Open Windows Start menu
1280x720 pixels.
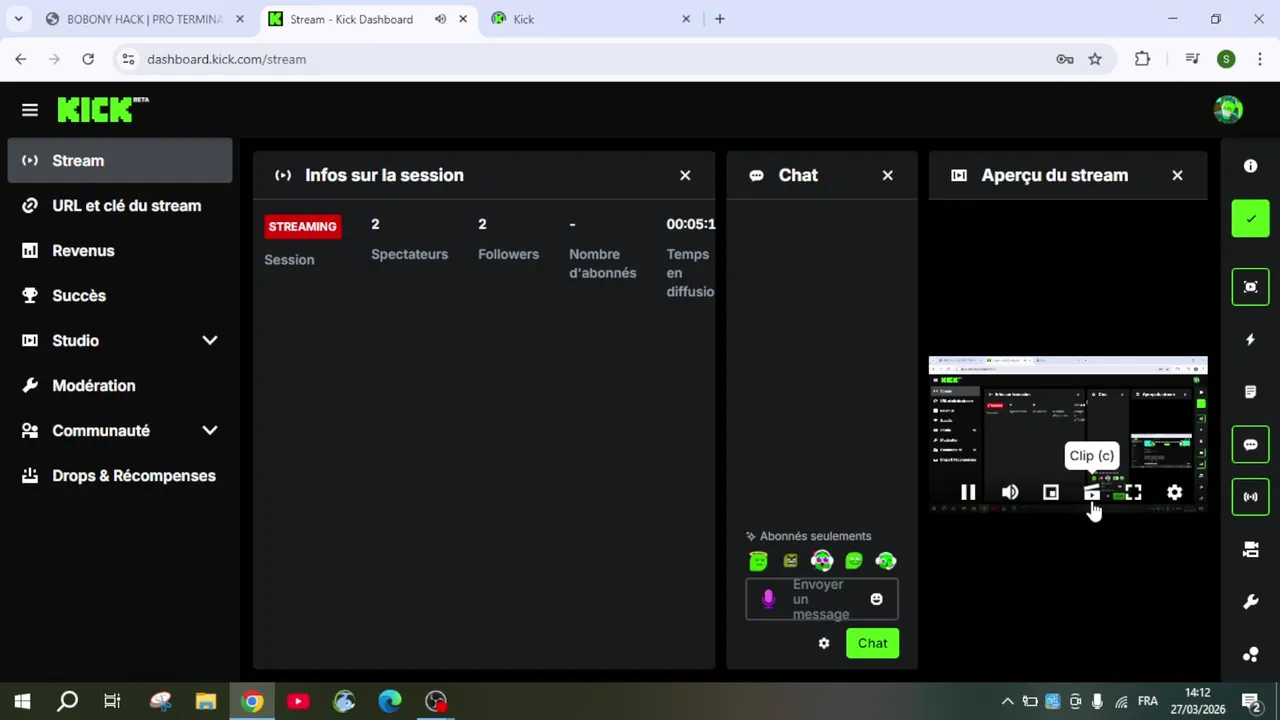22,701
